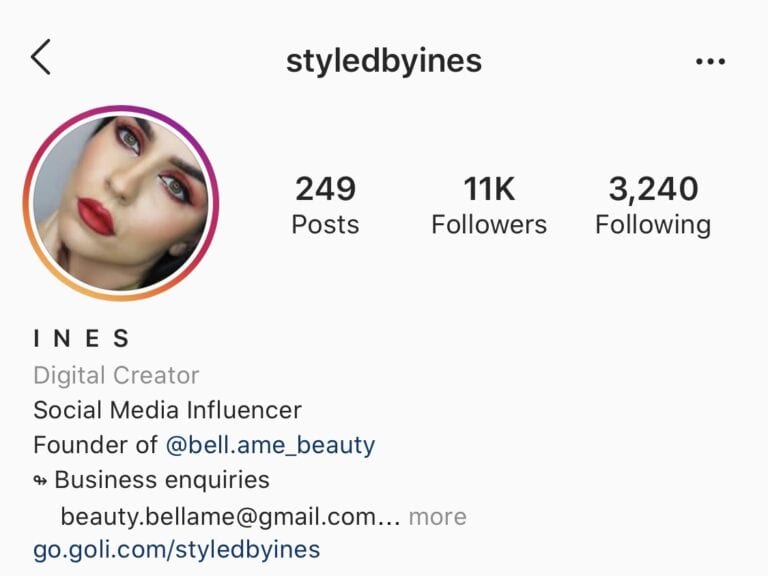This screenshot has height=576, width=768.
Task: Tap the Digital Creator category label
Action: 117,376
